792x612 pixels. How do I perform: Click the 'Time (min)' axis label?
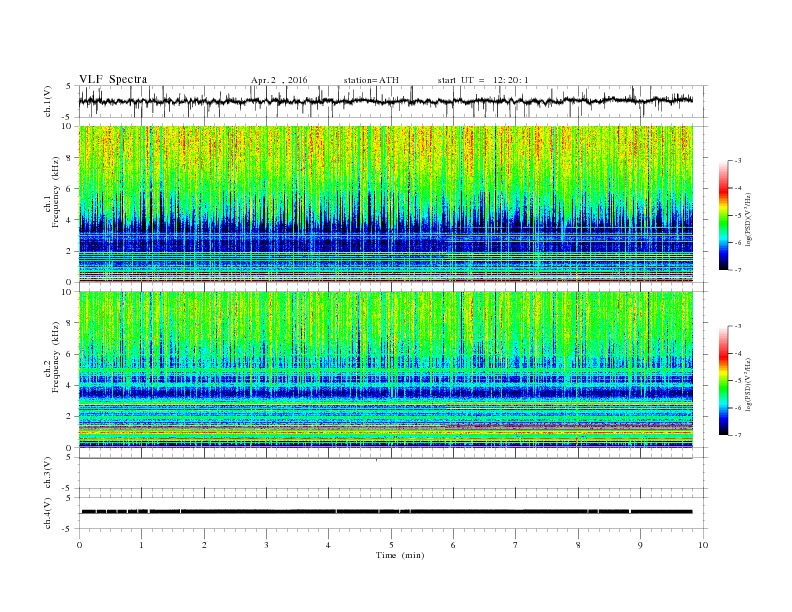click(400, 555)
